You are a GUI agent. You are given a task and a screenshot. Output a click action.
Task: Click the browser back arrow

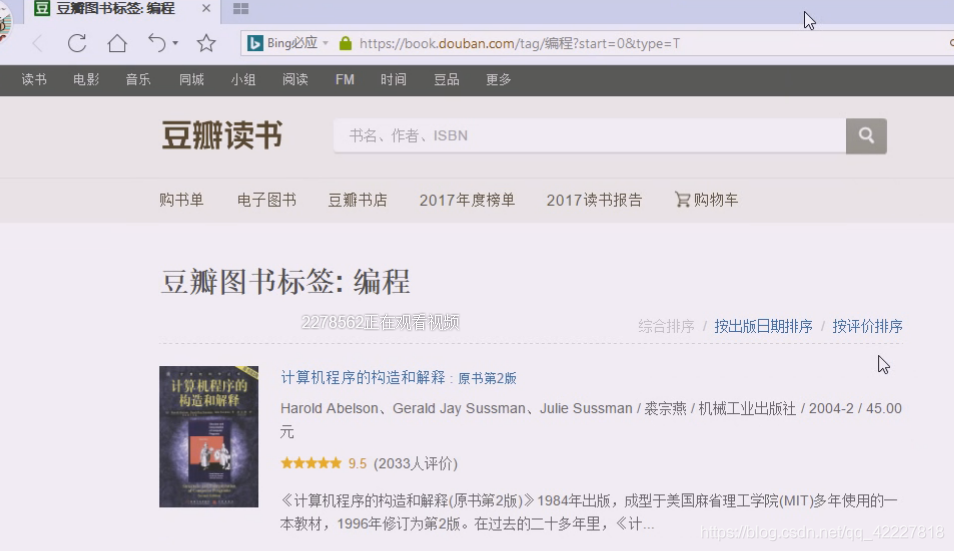(38, 43)
